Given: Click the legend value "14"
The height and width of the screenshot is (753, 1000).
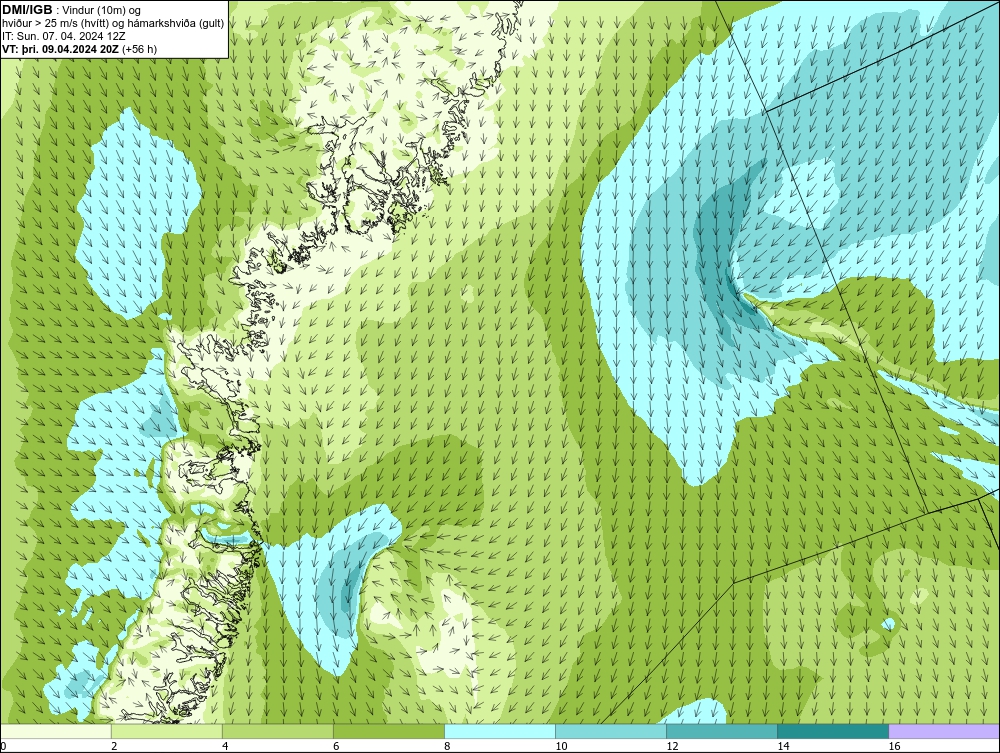Looking at the screenshot, I should click(x=783, y=746).
